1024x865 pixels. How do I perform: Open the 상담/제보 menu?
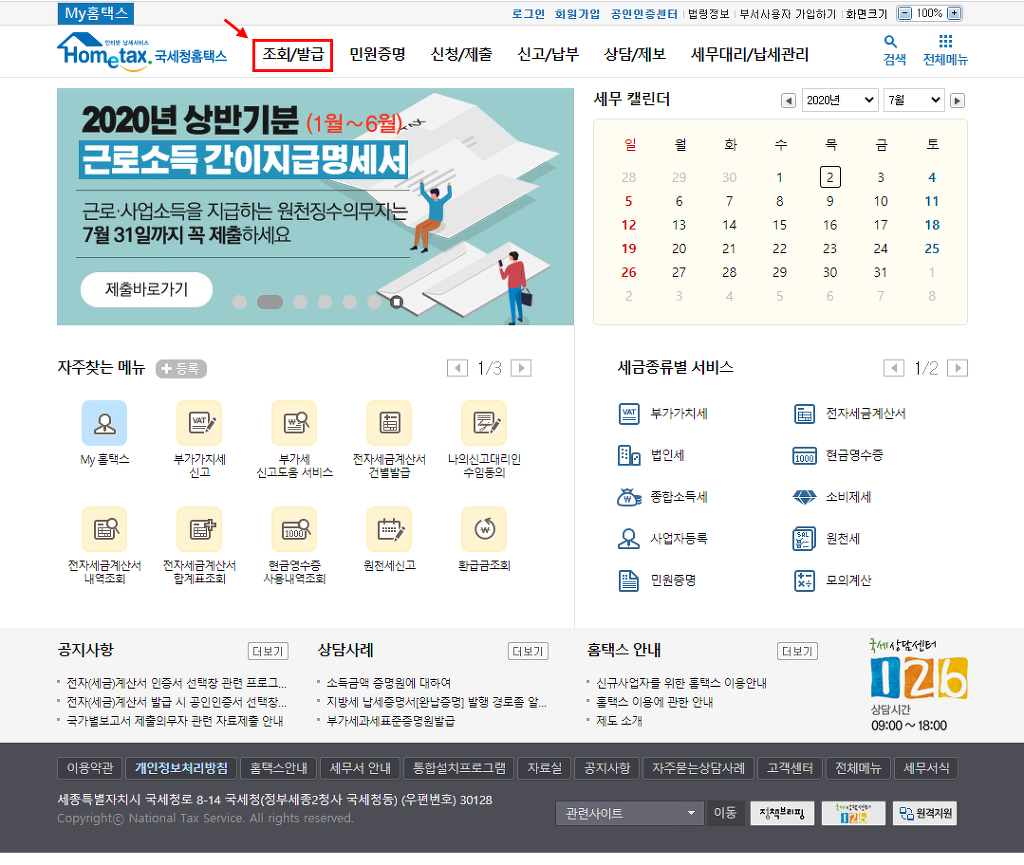click(x=635, y=54)
